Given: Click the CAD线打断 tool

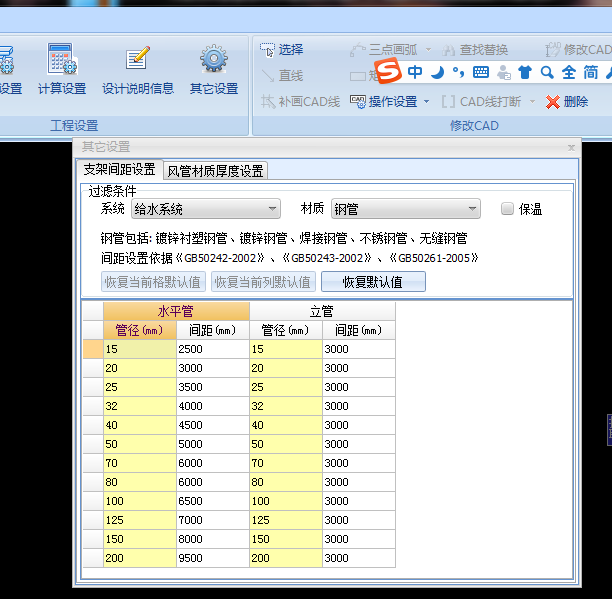Looking at the screenshot, I should pyautogui.click(x=482, y=101).
